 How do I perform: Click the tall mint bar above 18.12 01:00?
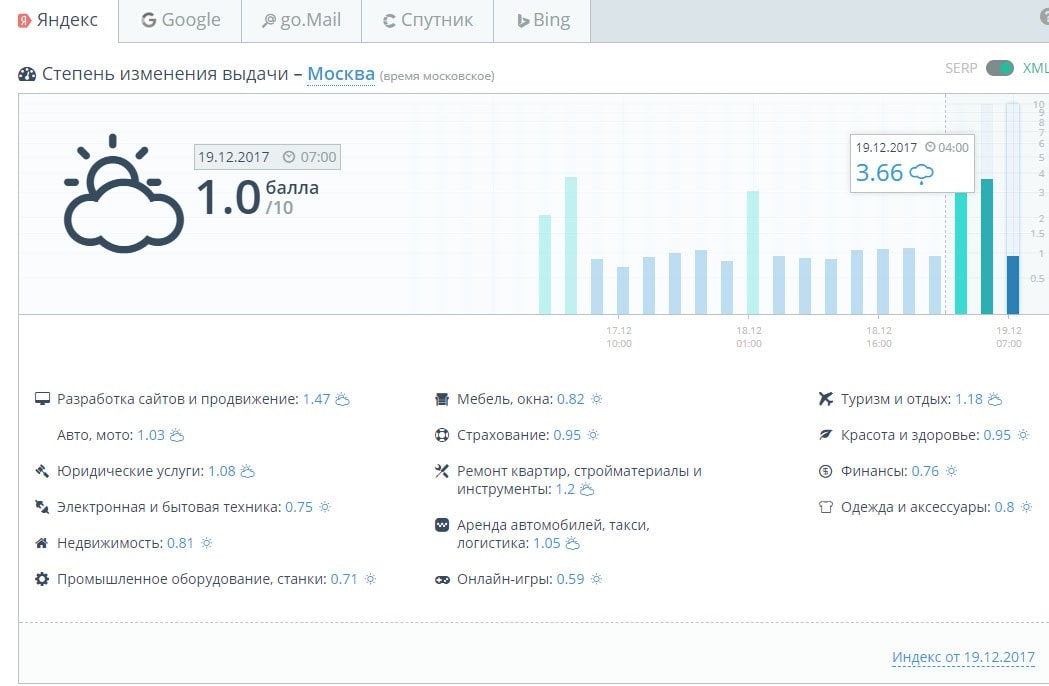pos(753,252)
